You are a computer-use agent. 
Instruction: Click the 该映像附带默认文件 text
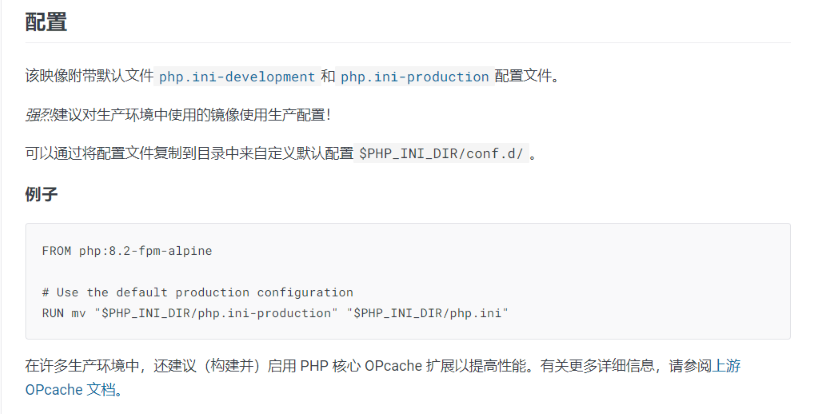(x=89, y=77)
